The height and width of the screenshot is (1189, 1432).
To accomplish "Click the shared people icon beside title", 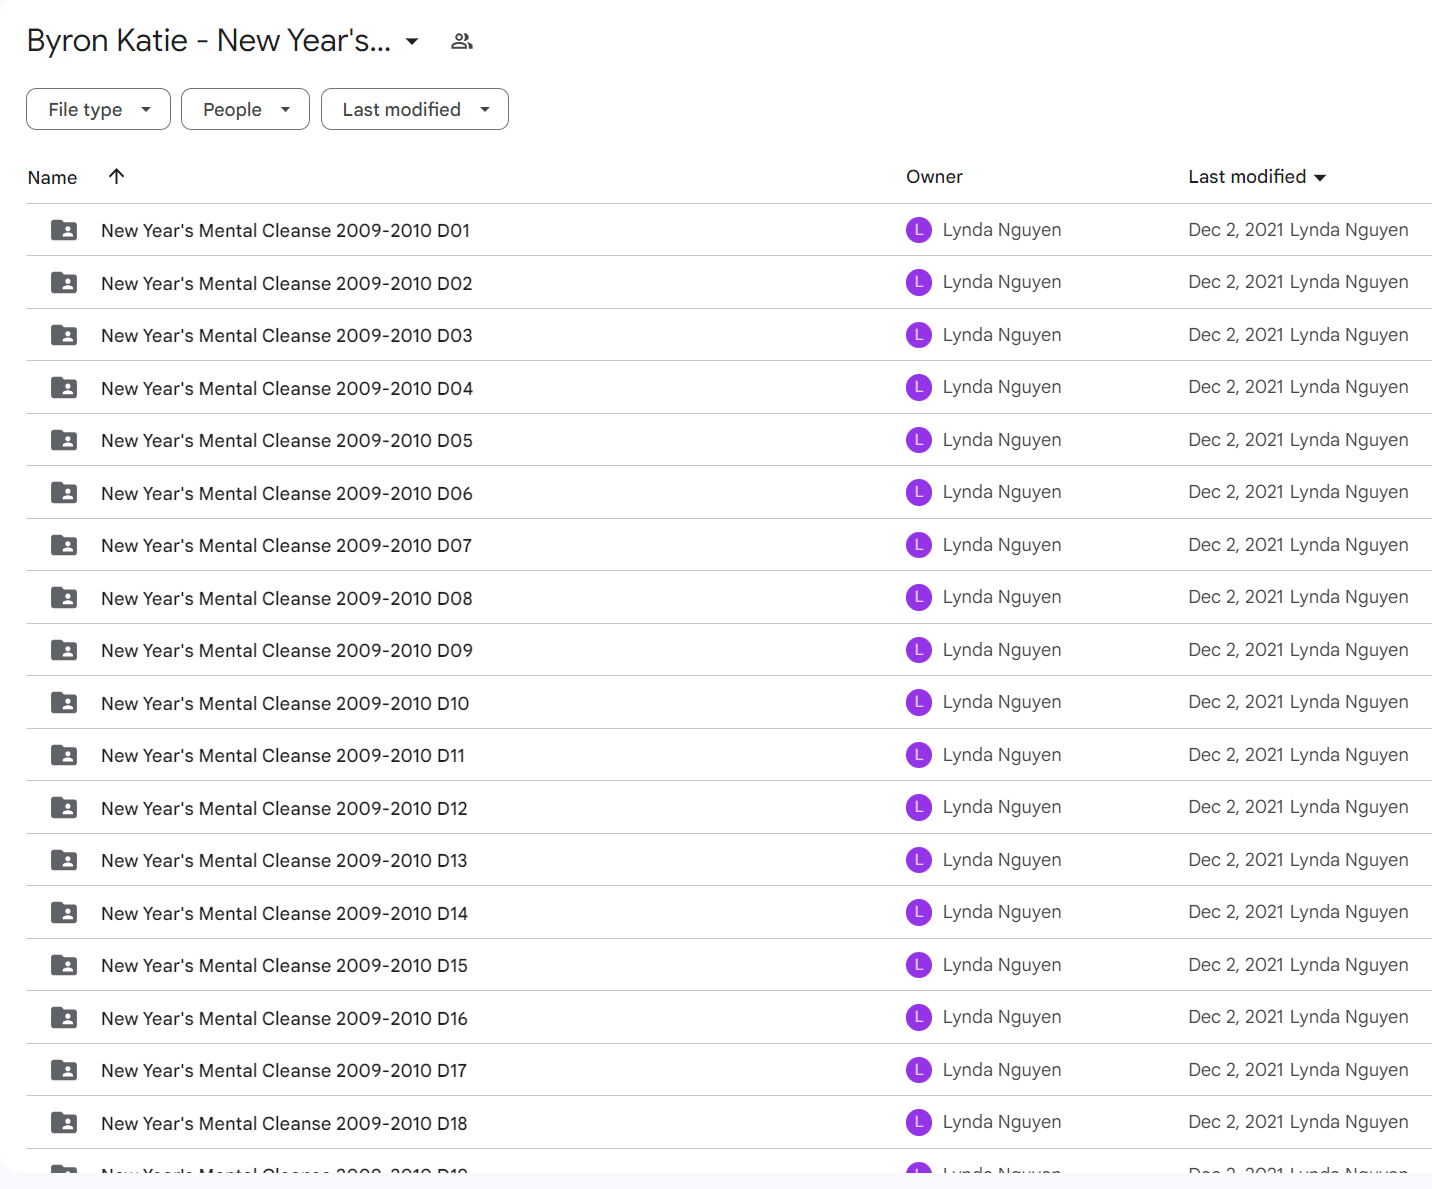I will [461, 41].
